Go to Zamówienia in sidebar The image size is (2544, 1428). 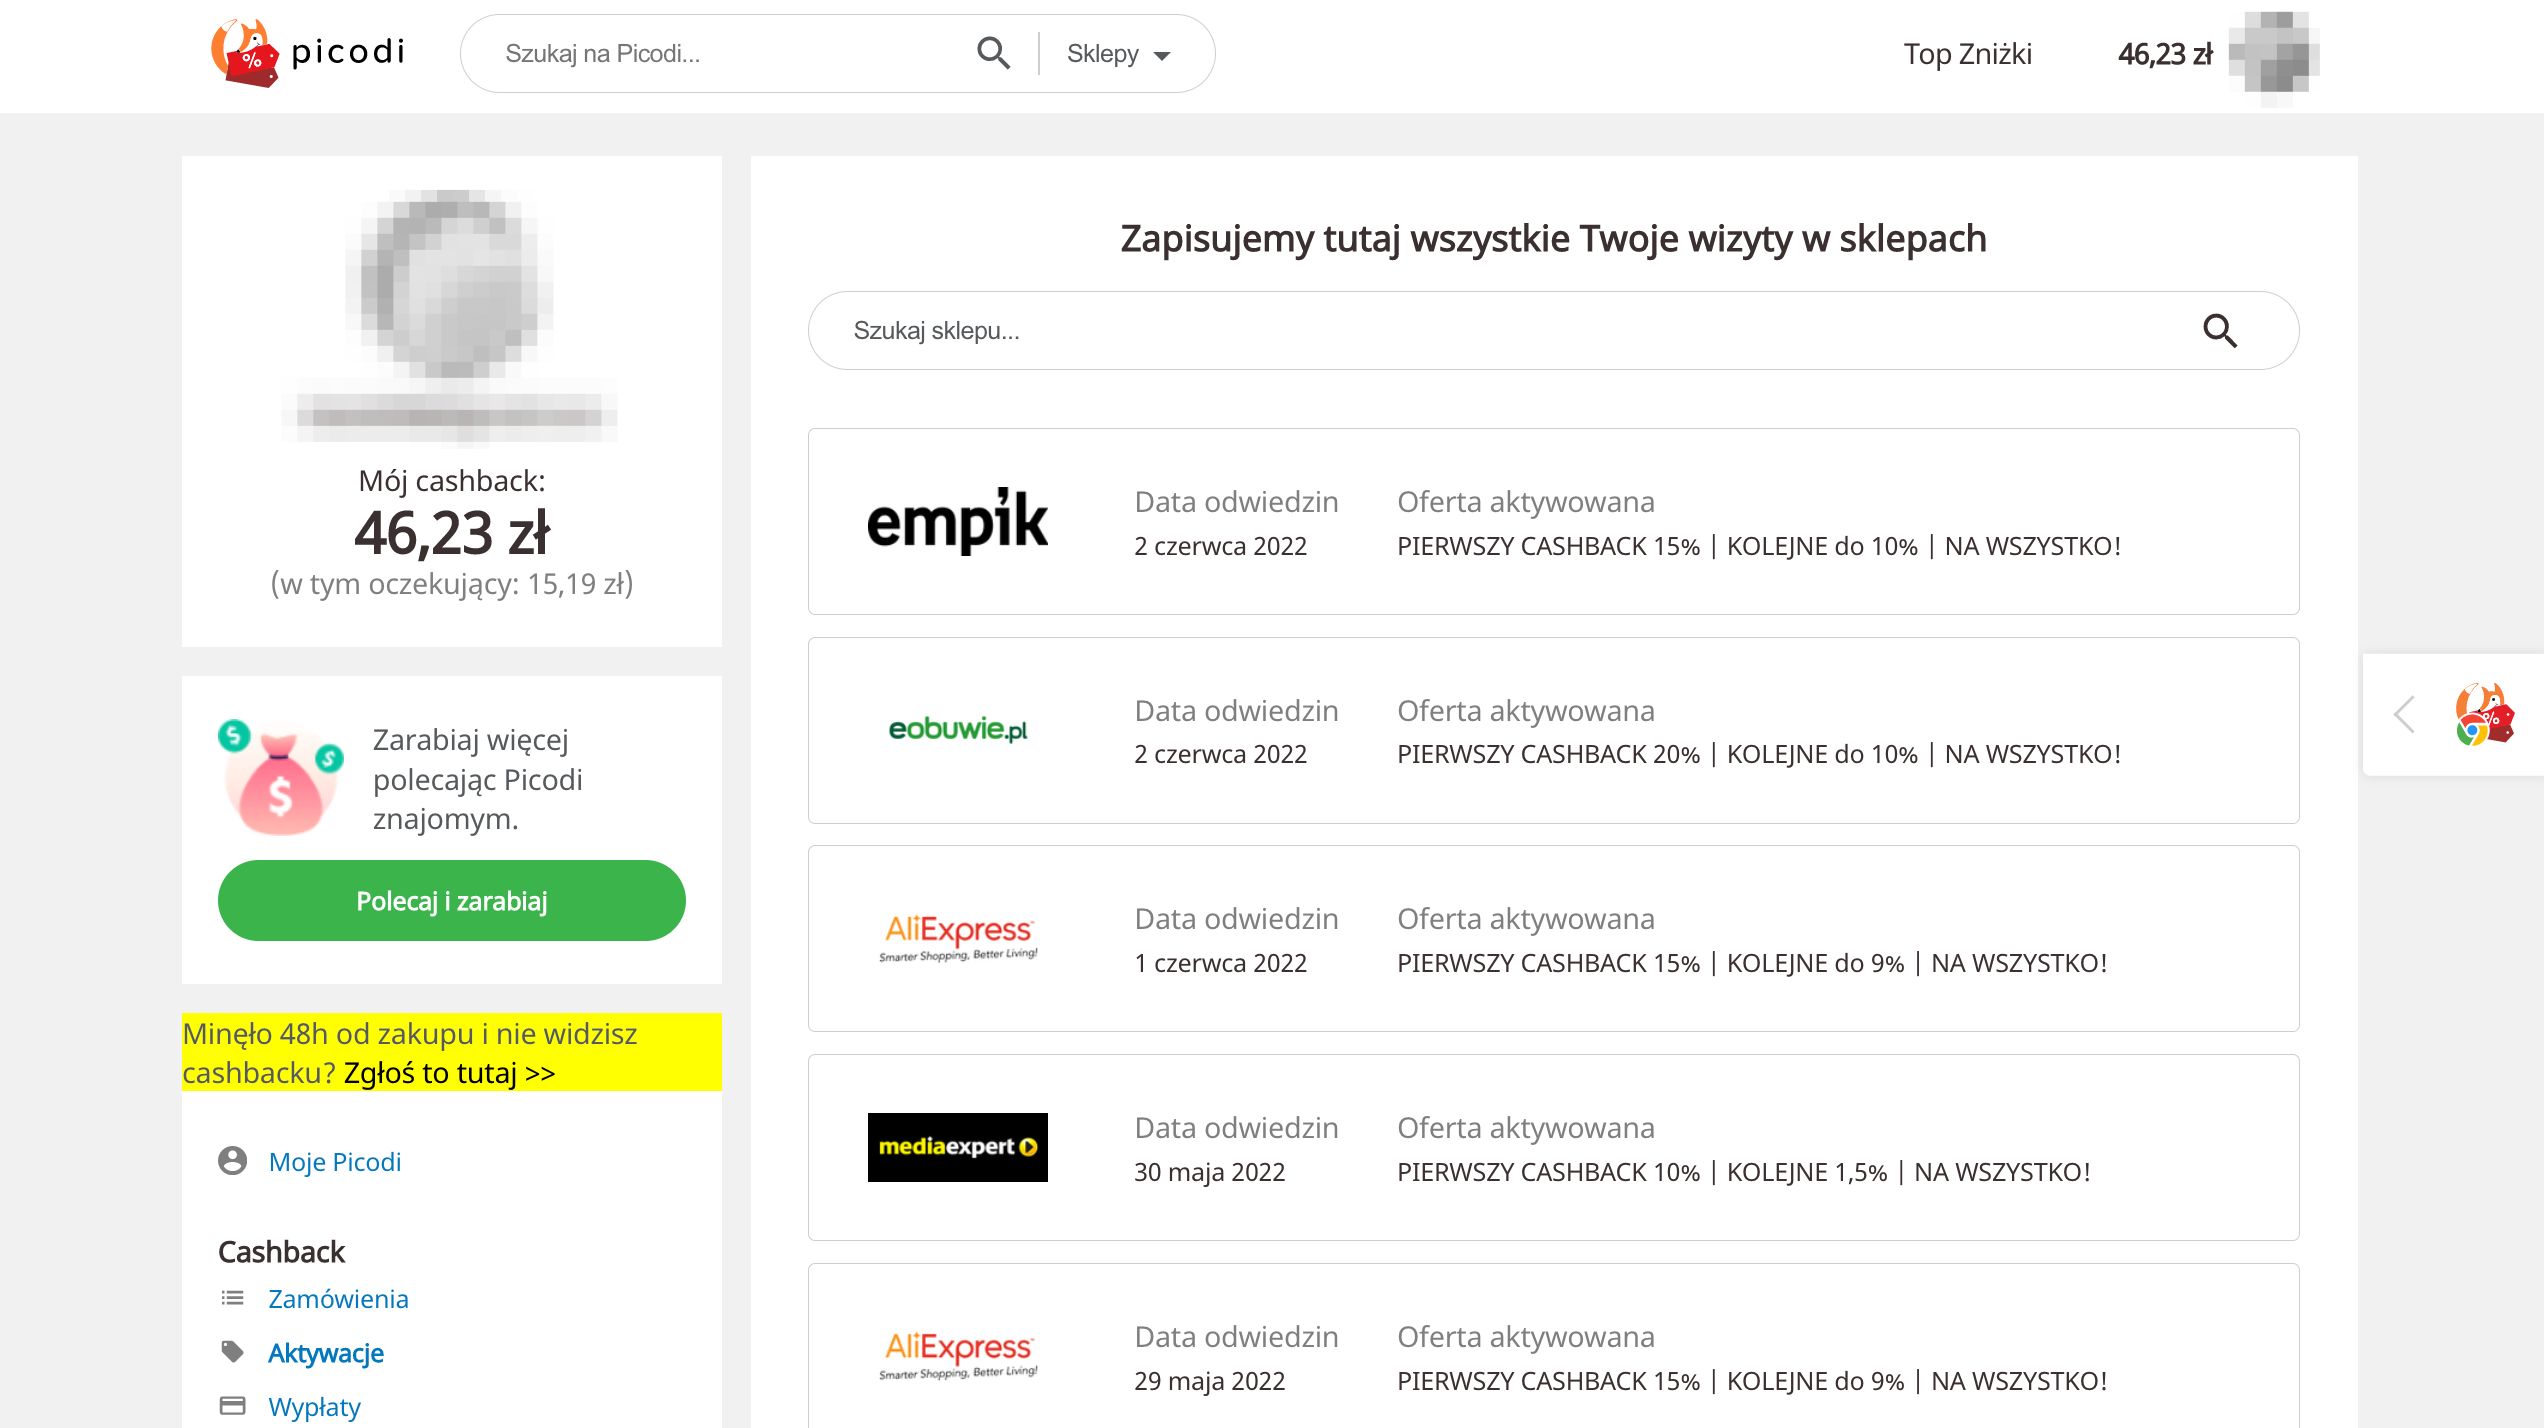pyautogui.click(x=338, y=1299)
